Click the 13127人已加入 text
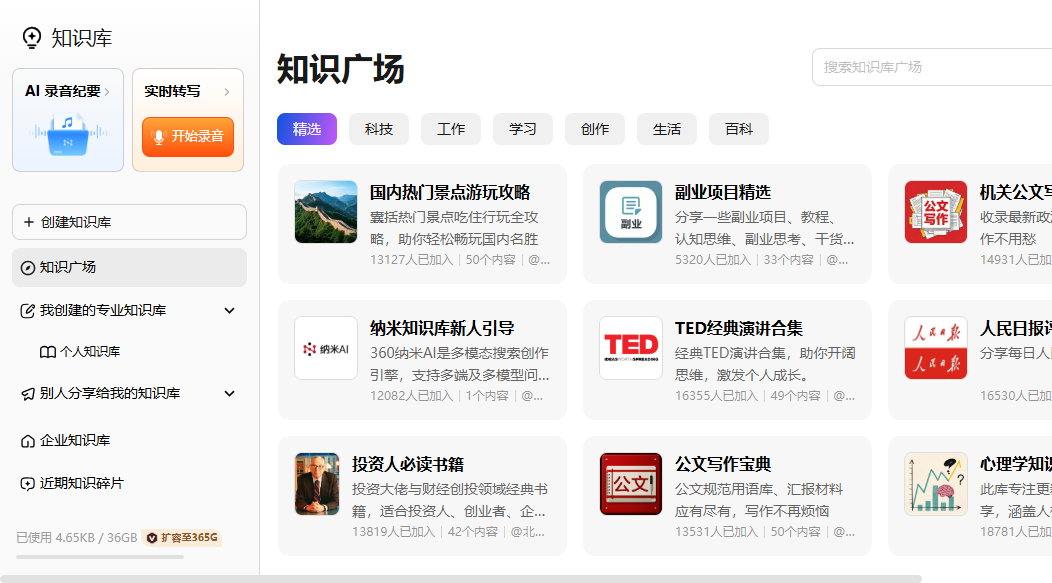This screenshot has height=583, width=1052. tap(412, 260)
